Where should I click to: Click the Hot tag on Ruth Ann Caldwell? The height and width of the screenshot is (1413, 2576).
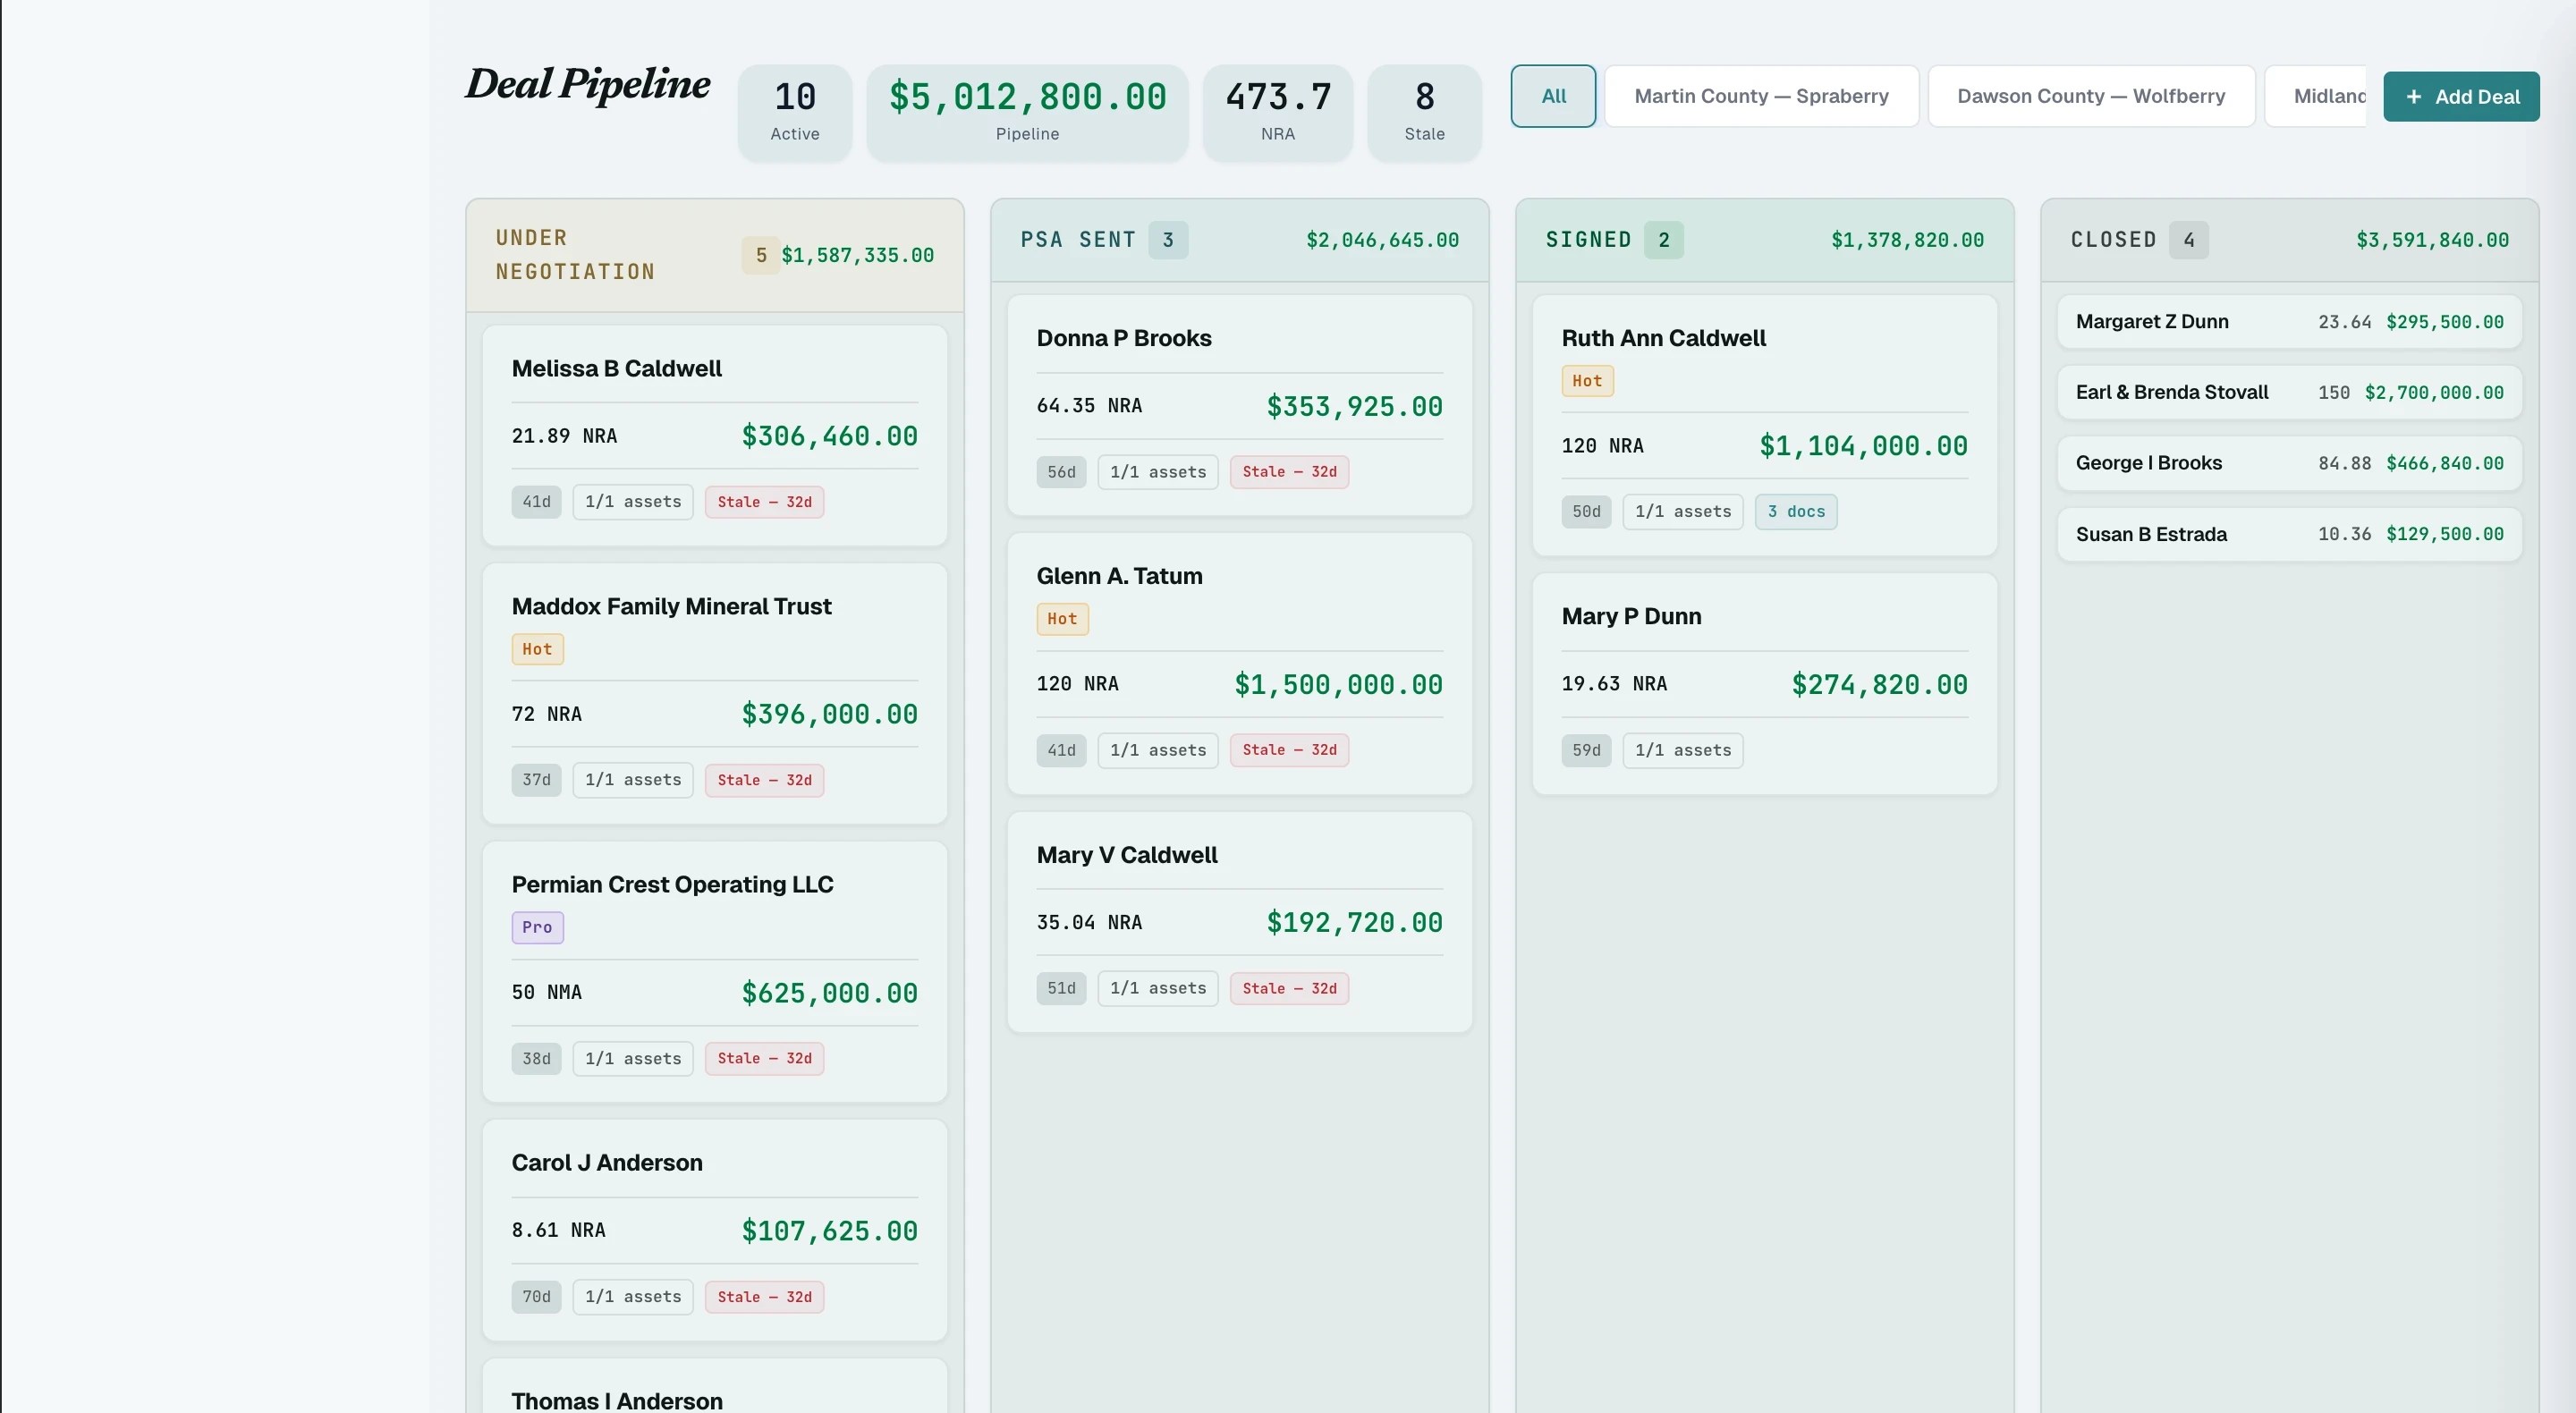(1587, 381)
